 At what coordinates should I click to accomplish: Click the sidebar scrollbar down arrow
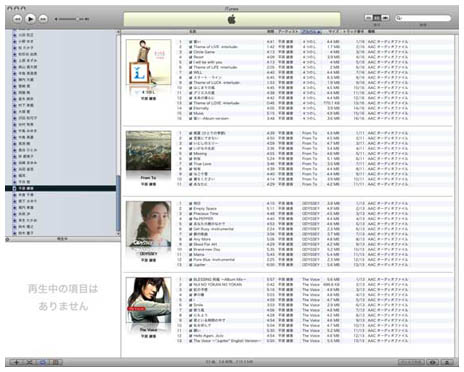pos(118,234)
